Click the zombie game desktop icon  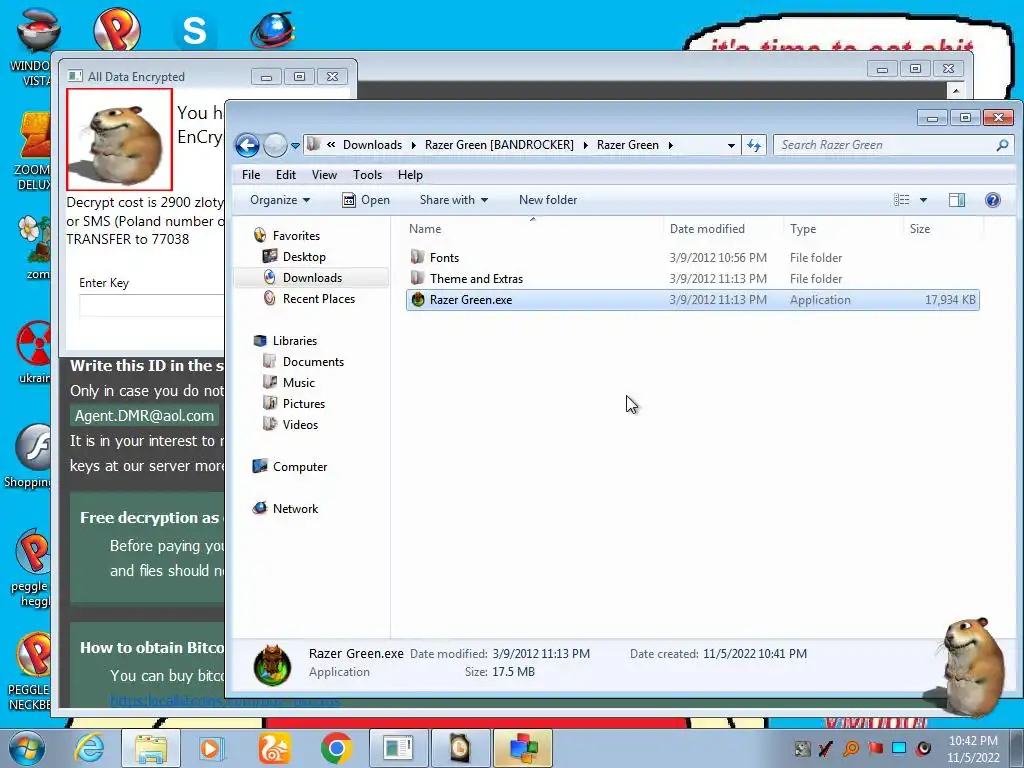pos(34,248)
